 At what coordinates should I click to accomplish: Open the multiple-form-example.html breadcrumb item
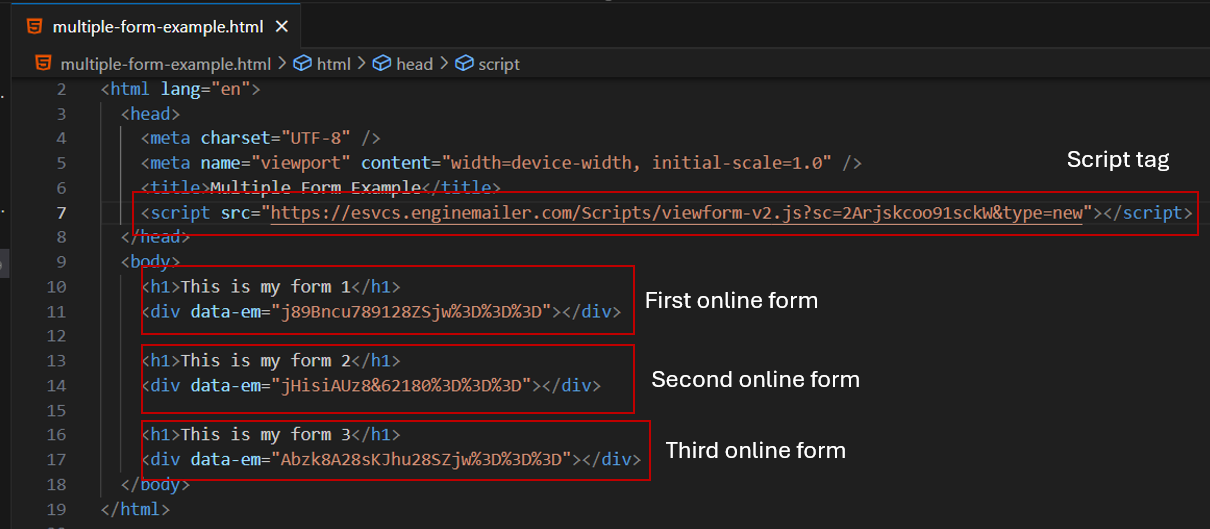pyautogui.click(x=165, y=64)
